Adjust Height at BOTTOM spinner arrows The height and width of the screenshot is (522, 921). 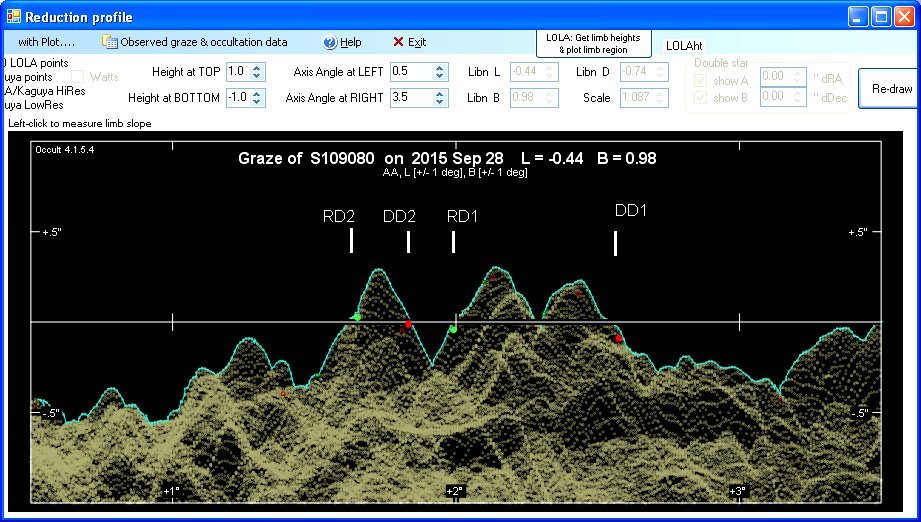[257, 98]
